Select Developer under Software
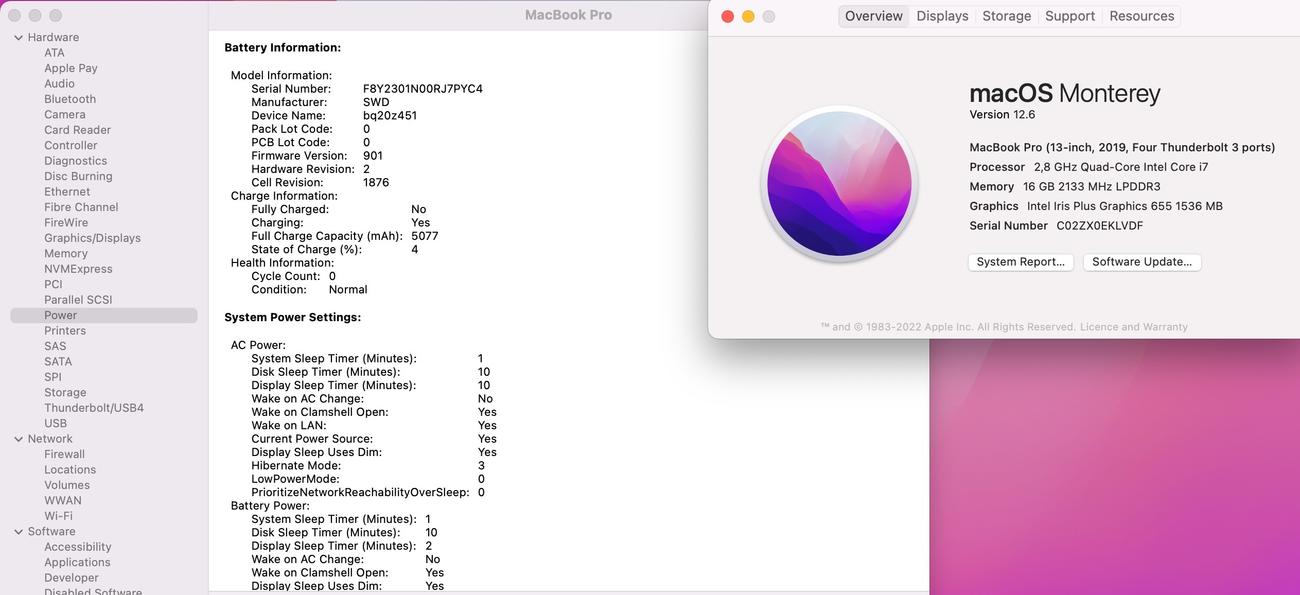This screenshot has width=1300, height=595. click(71, 578)
